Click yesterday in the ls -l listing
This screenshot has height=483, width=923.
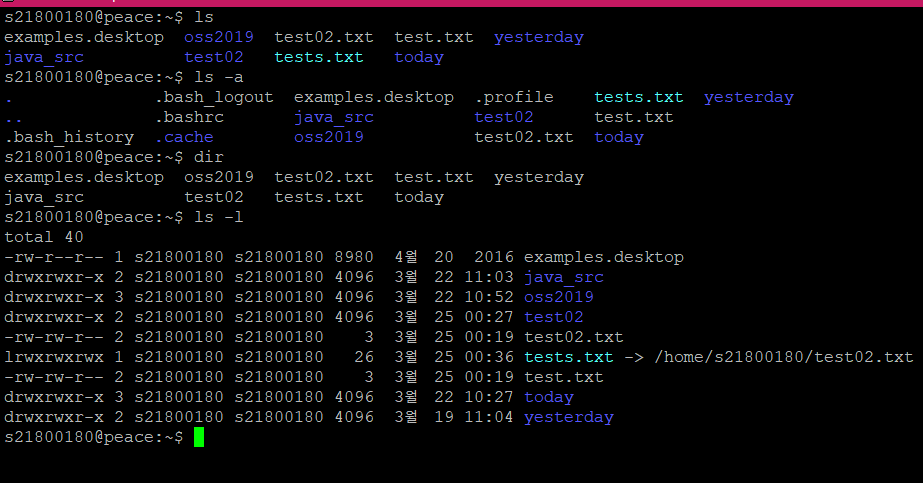tap(569, 417)
